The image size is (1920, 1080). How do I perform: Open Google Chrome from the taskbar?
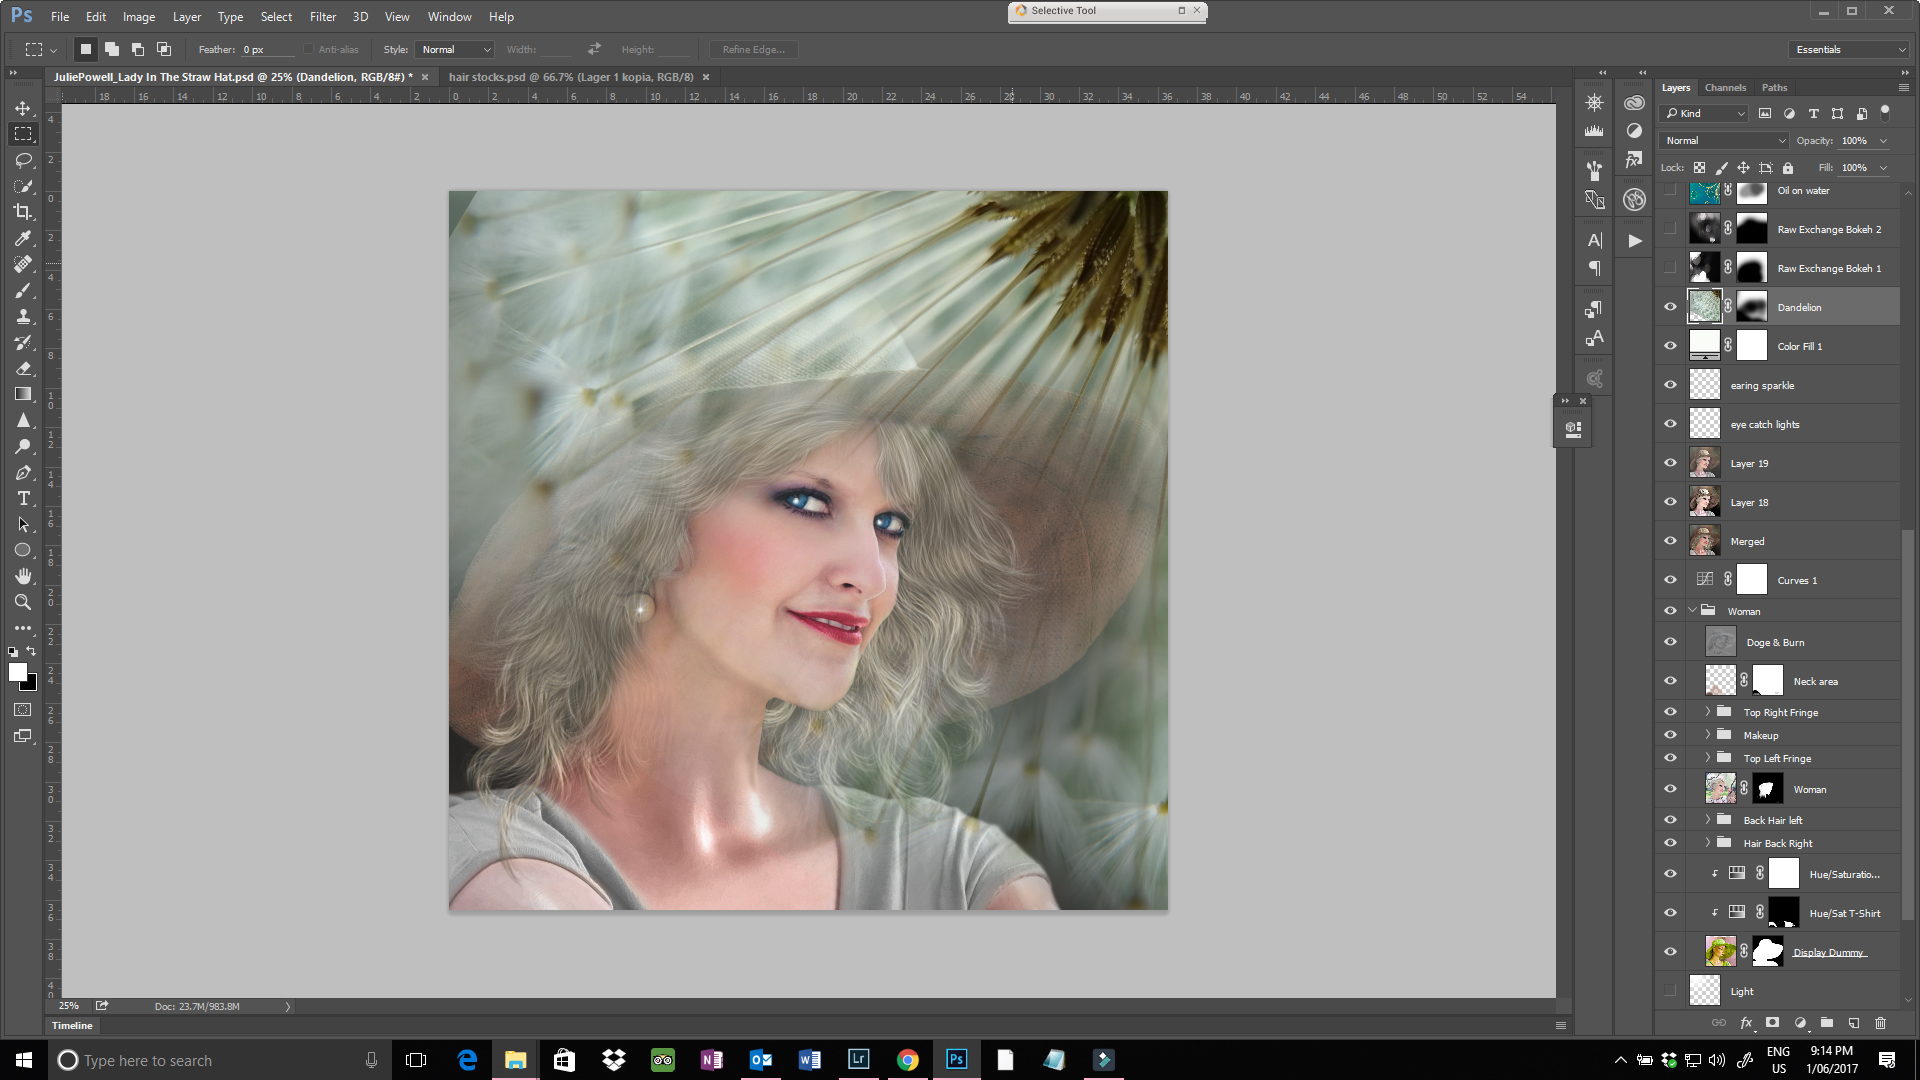pyautogui.click(x=907, y=1060)
